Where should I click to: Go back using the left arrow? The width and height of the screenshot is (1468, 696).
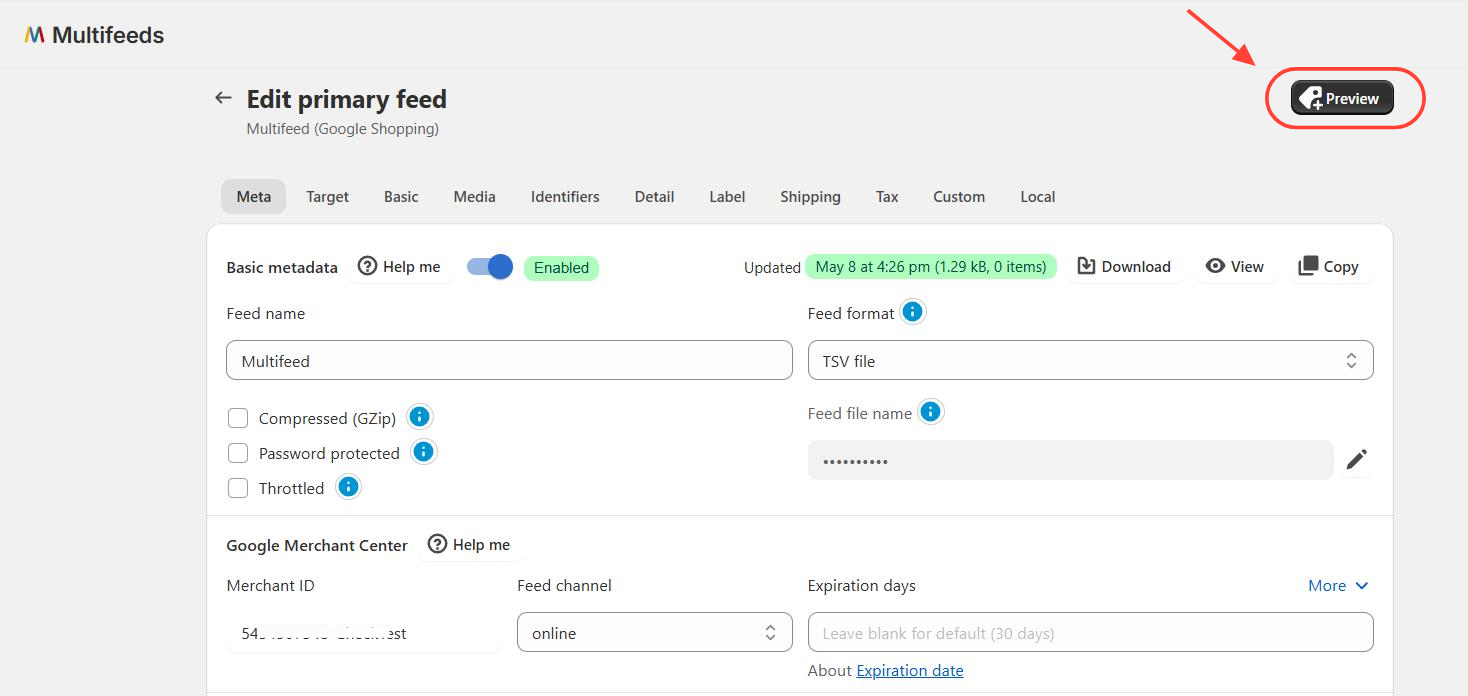click(x=223, y=98)
